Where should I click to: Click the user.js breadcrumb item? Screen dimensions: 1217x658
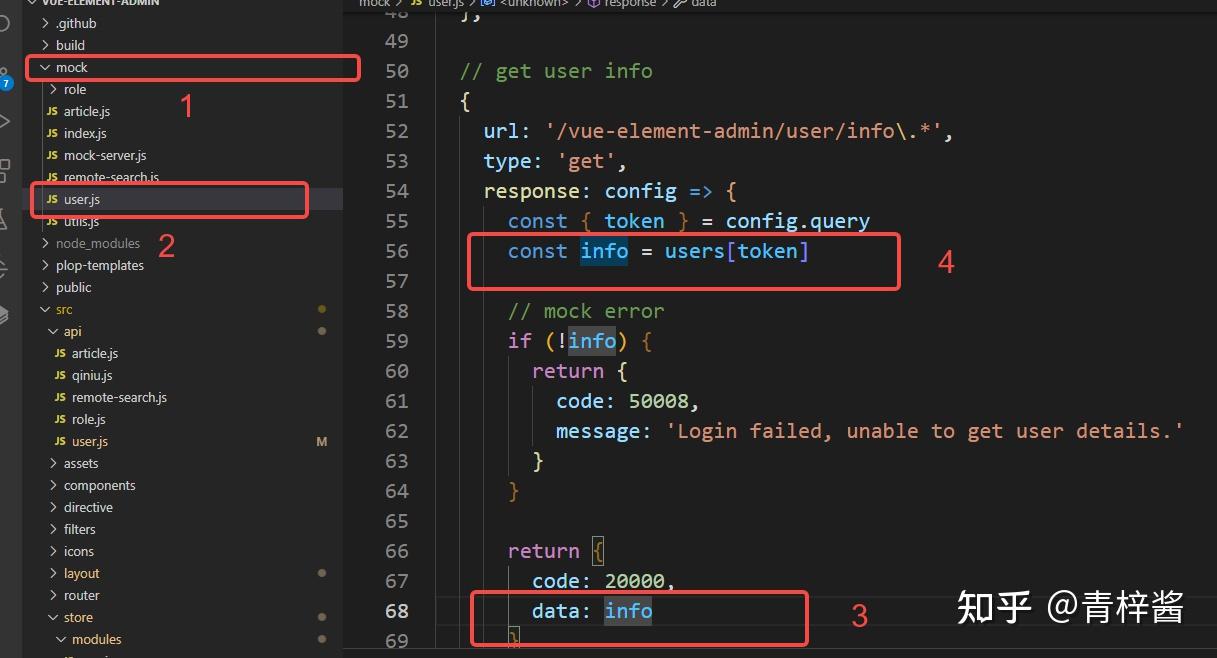click(x=445, y=4)
